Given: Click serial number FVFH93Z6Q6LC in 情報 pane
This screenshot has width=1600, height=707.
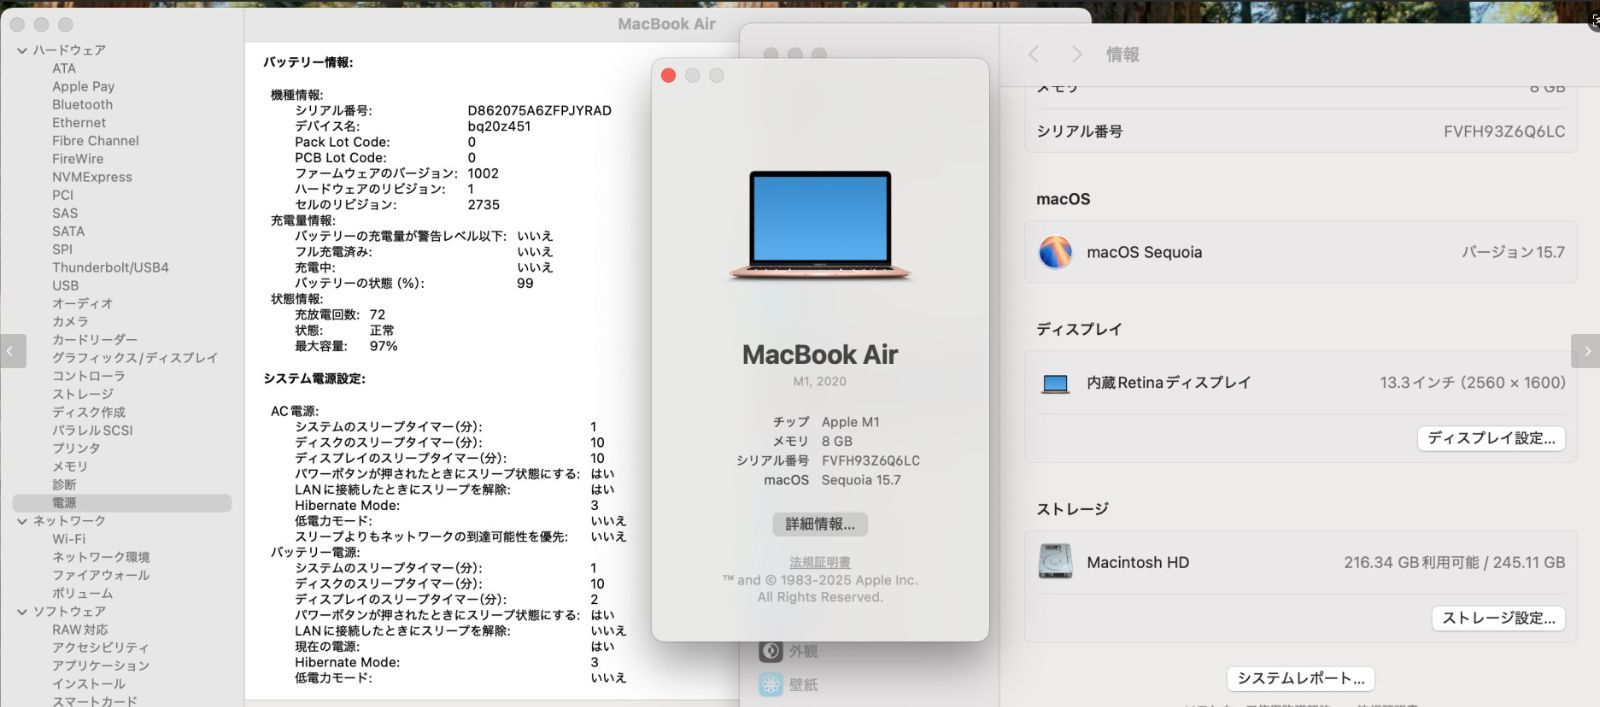Looking at the screenshot, I should 1504,131.
